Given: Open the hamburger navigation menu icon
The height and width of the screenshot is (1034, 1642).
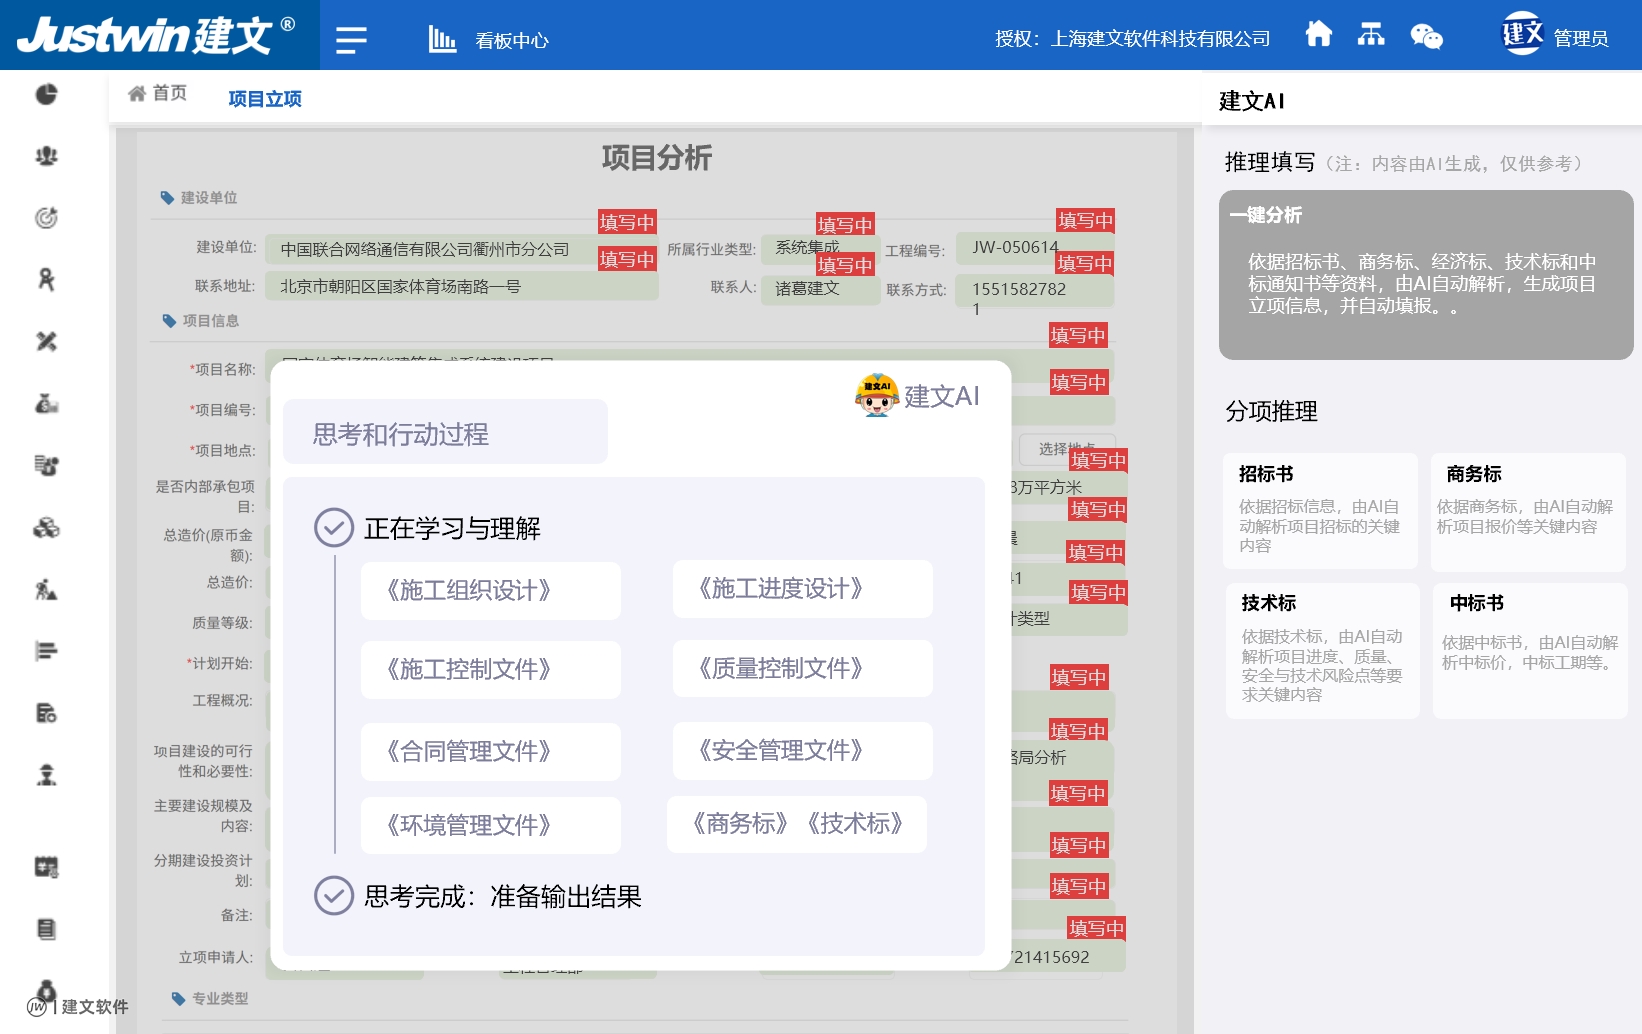Looking at the screenshot, I should [x=350, y=40].
